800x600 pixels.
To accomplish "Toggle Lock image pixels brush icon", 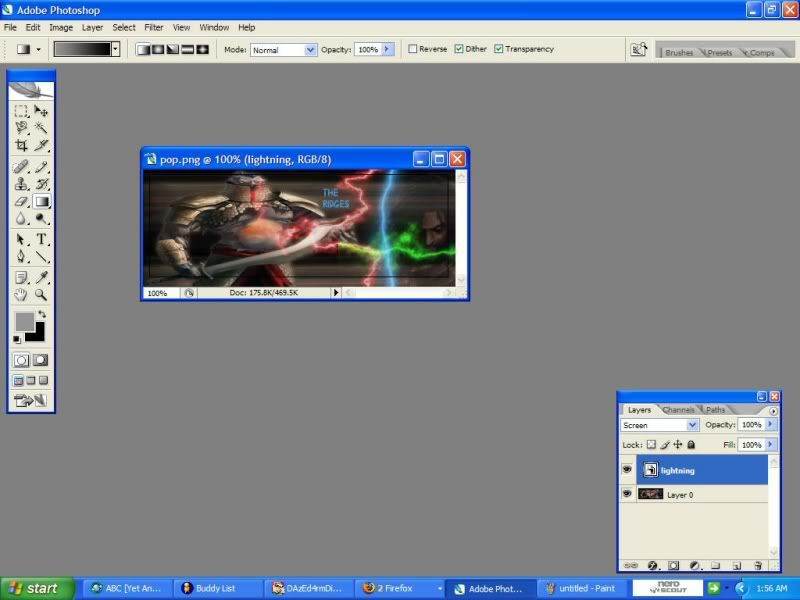I will [664, 444].
